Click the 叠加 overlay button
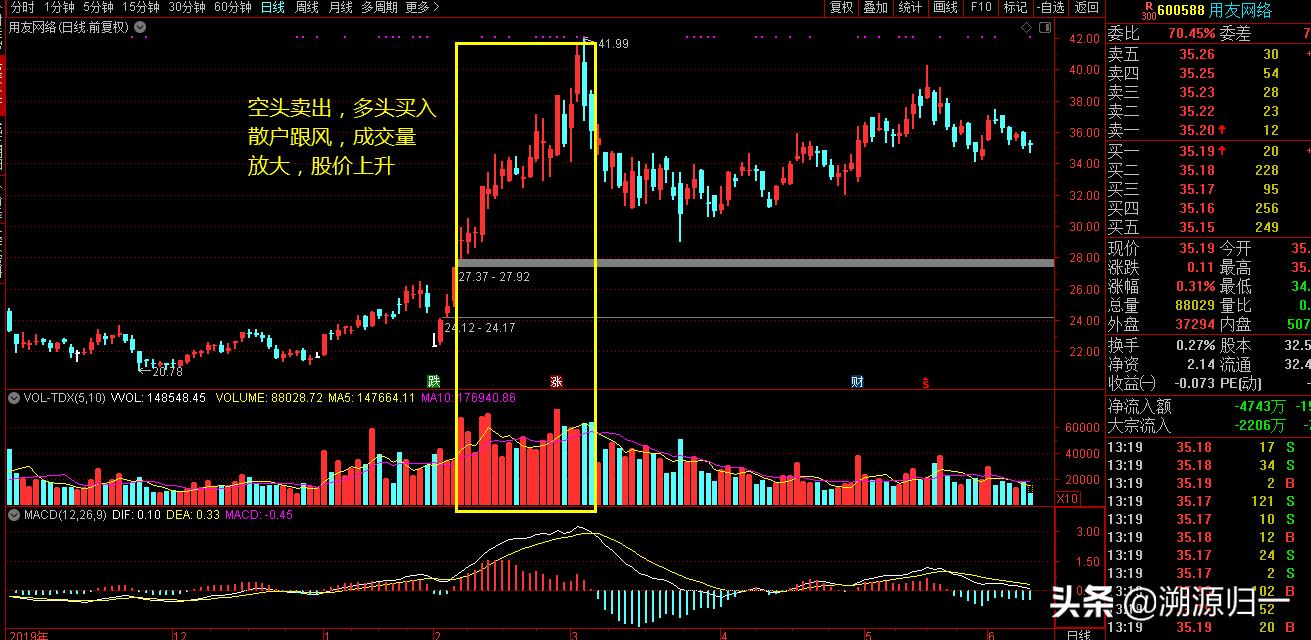Screen dimensions: 1311x640 point(875,7)
